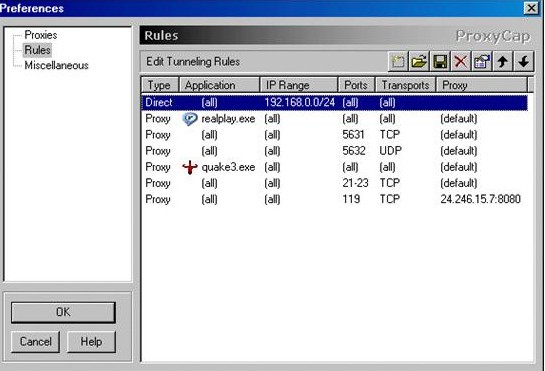The image size is (545, 371).
Task: Sort by the Type column header
Action: click(160, 85)
